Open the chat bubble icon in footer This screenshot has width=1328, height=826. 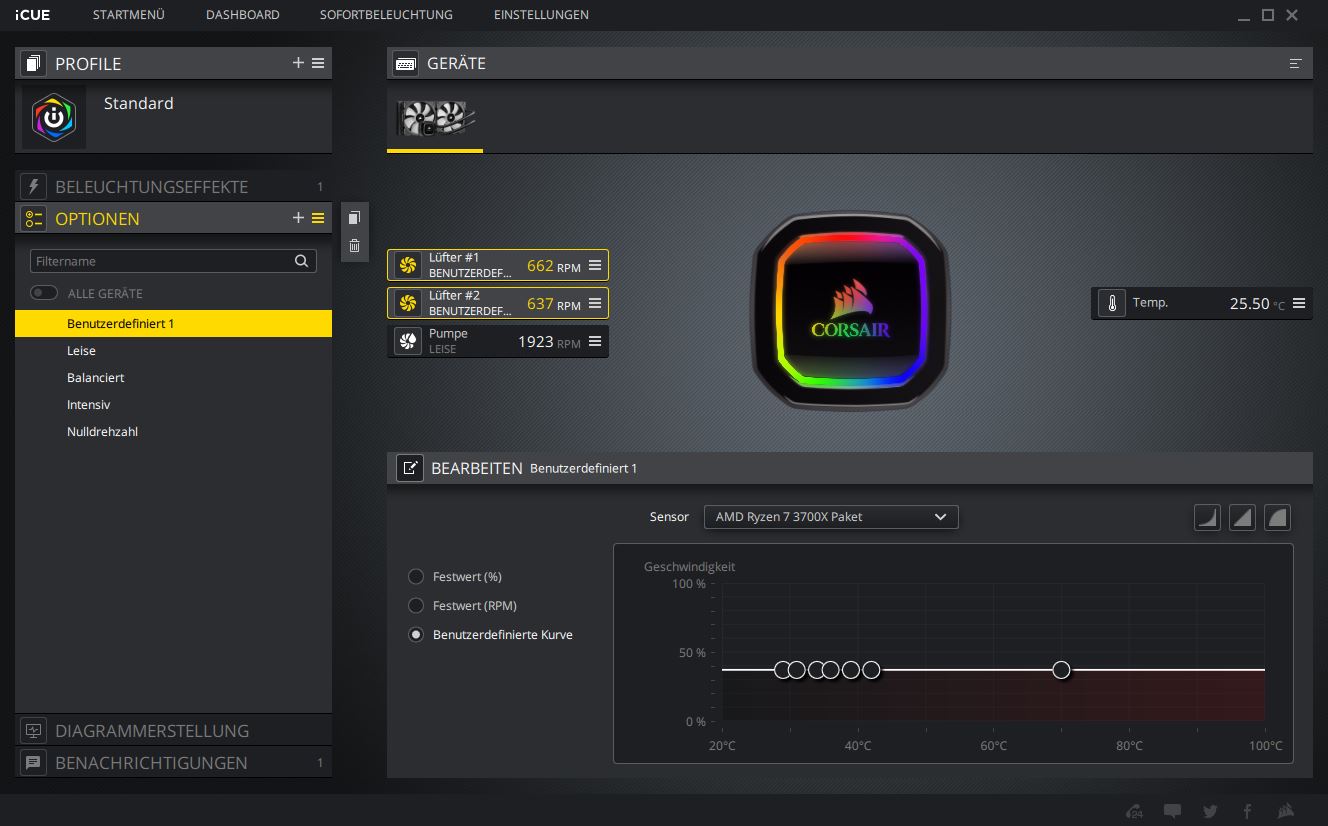1172,811
